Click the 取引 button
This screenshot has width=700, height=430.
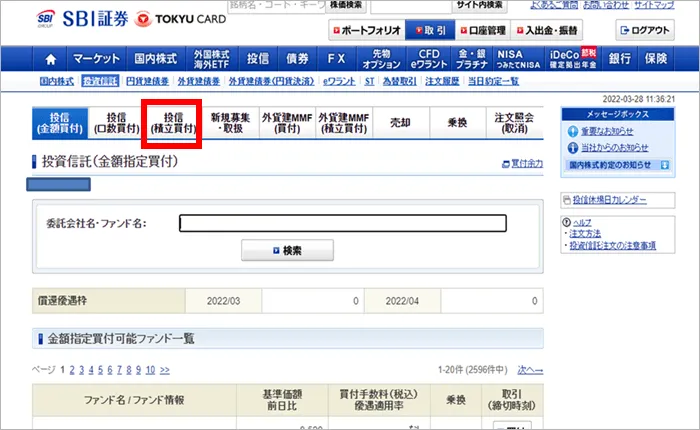(430, 30)
